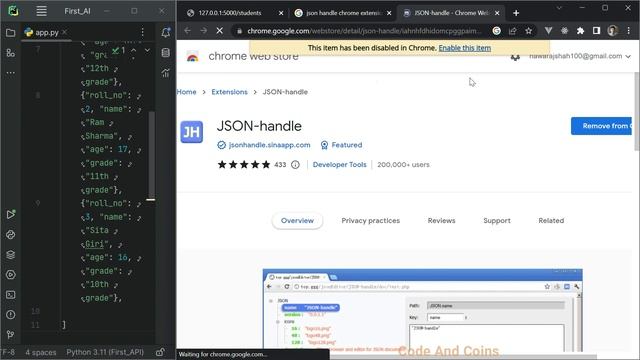Jump to next highlighted problem arrow

147,50
